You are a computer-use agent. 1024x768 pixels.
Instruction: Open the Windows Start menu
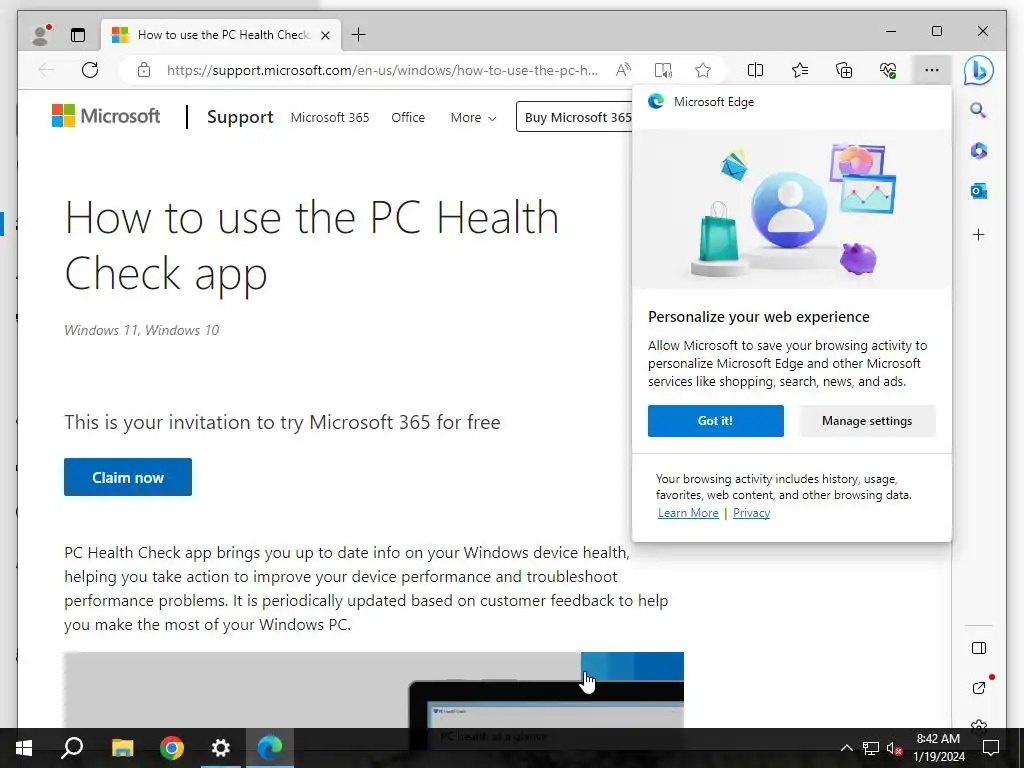[x=24, y=748]
